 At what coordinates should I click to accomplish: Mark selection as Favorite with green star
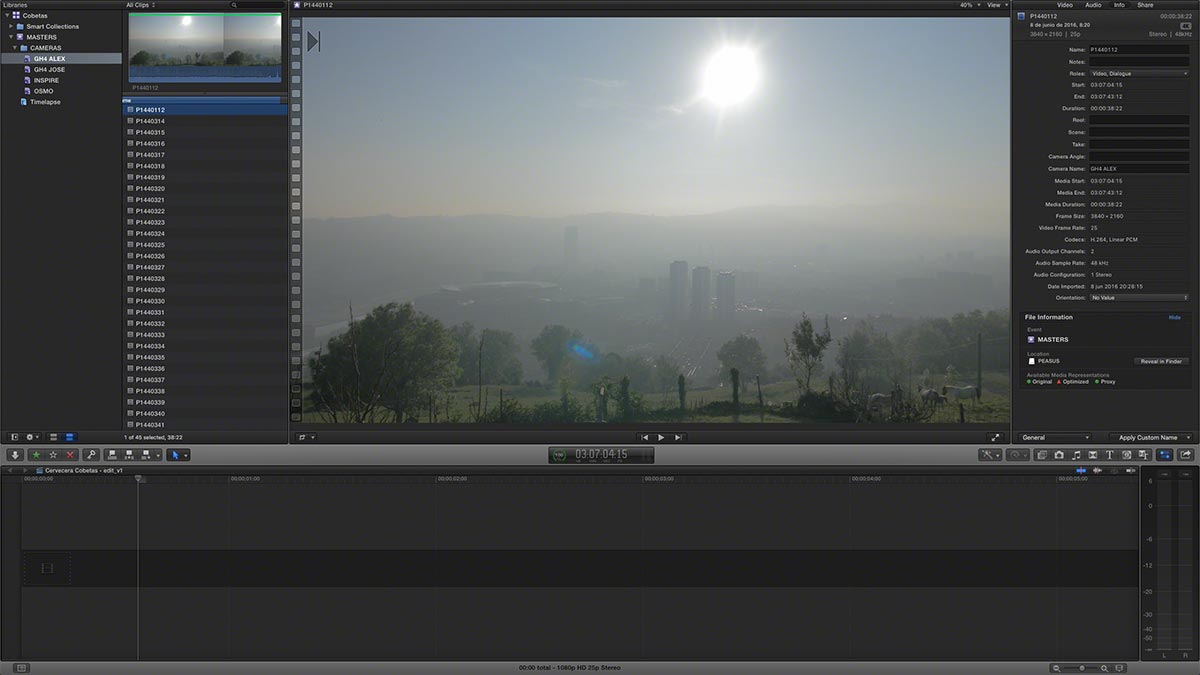pyautogui.click(x=36, y=455)
